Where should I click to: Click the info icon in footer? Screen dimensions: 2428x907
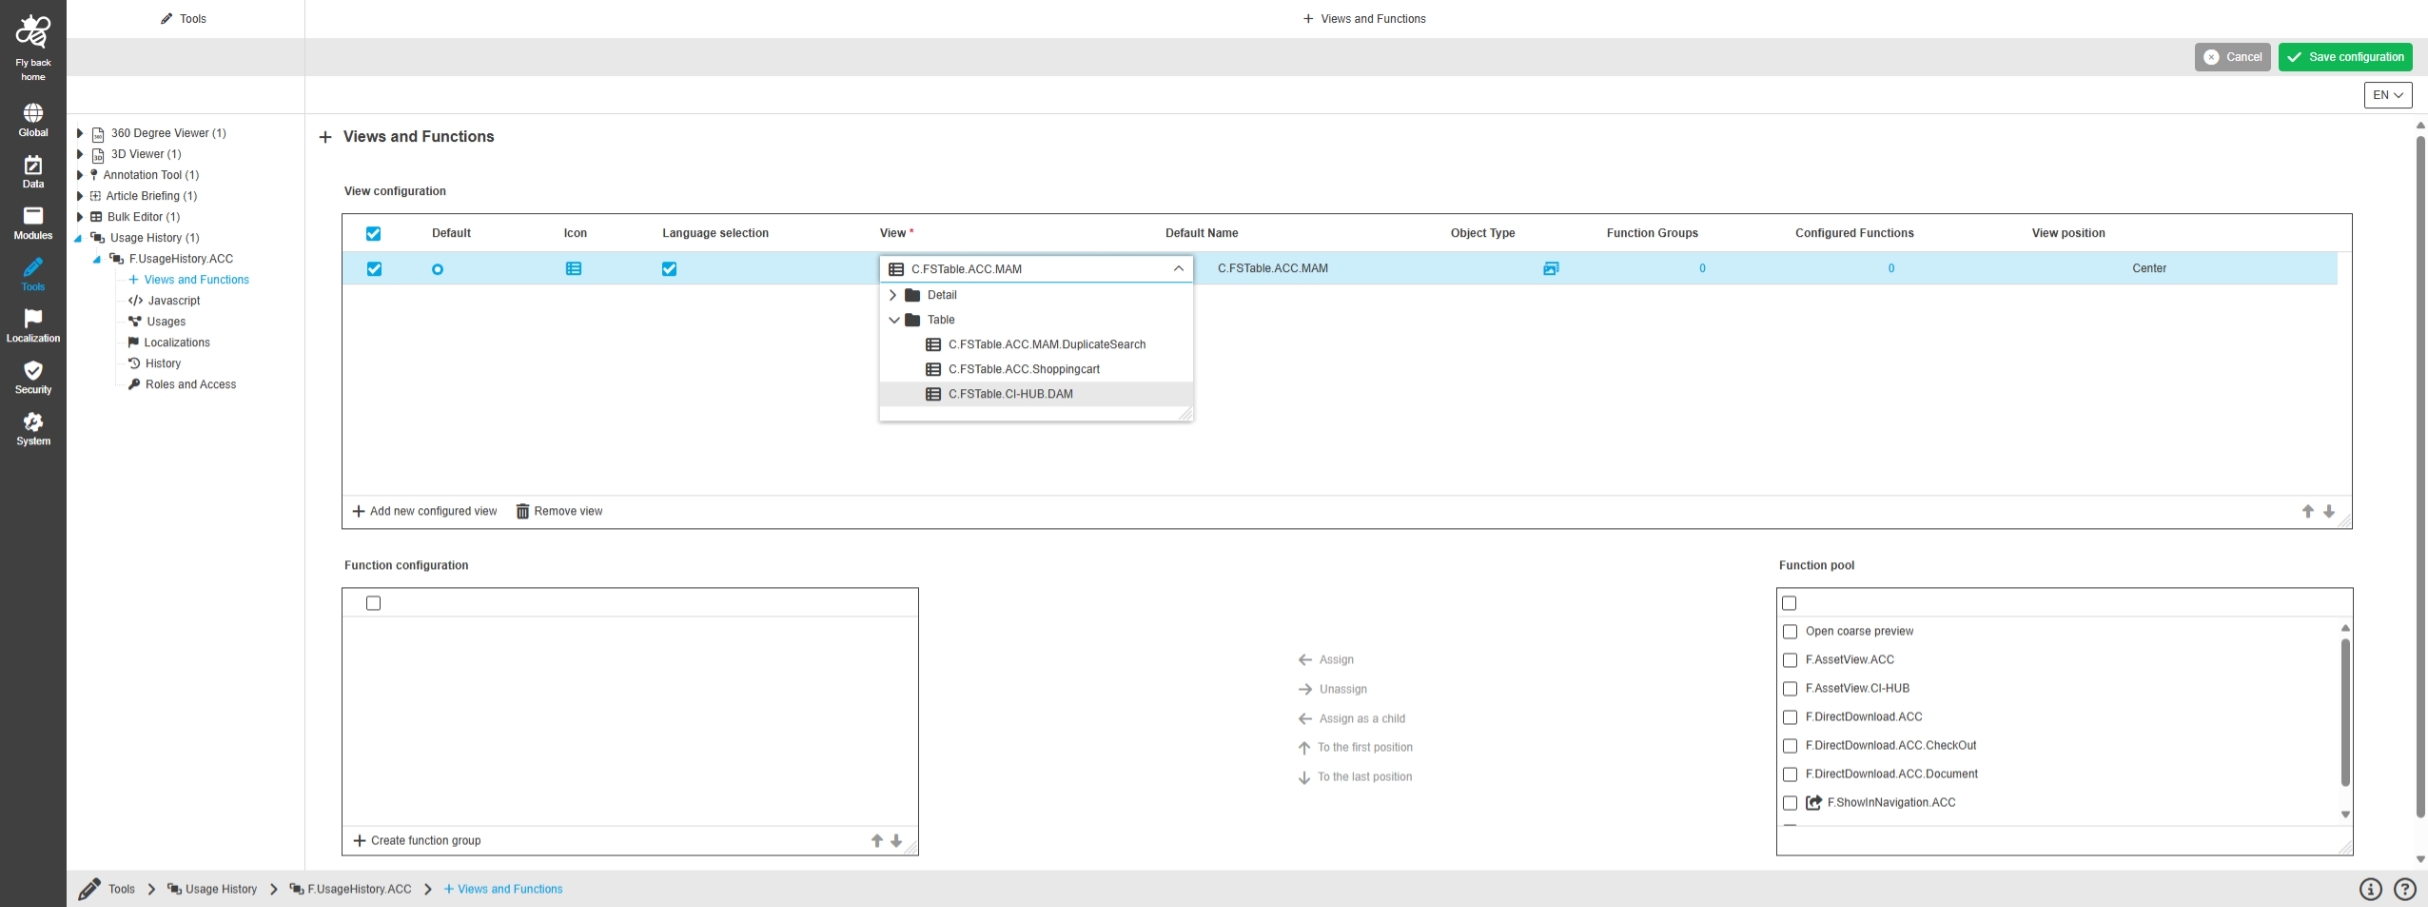(2370, 889)
